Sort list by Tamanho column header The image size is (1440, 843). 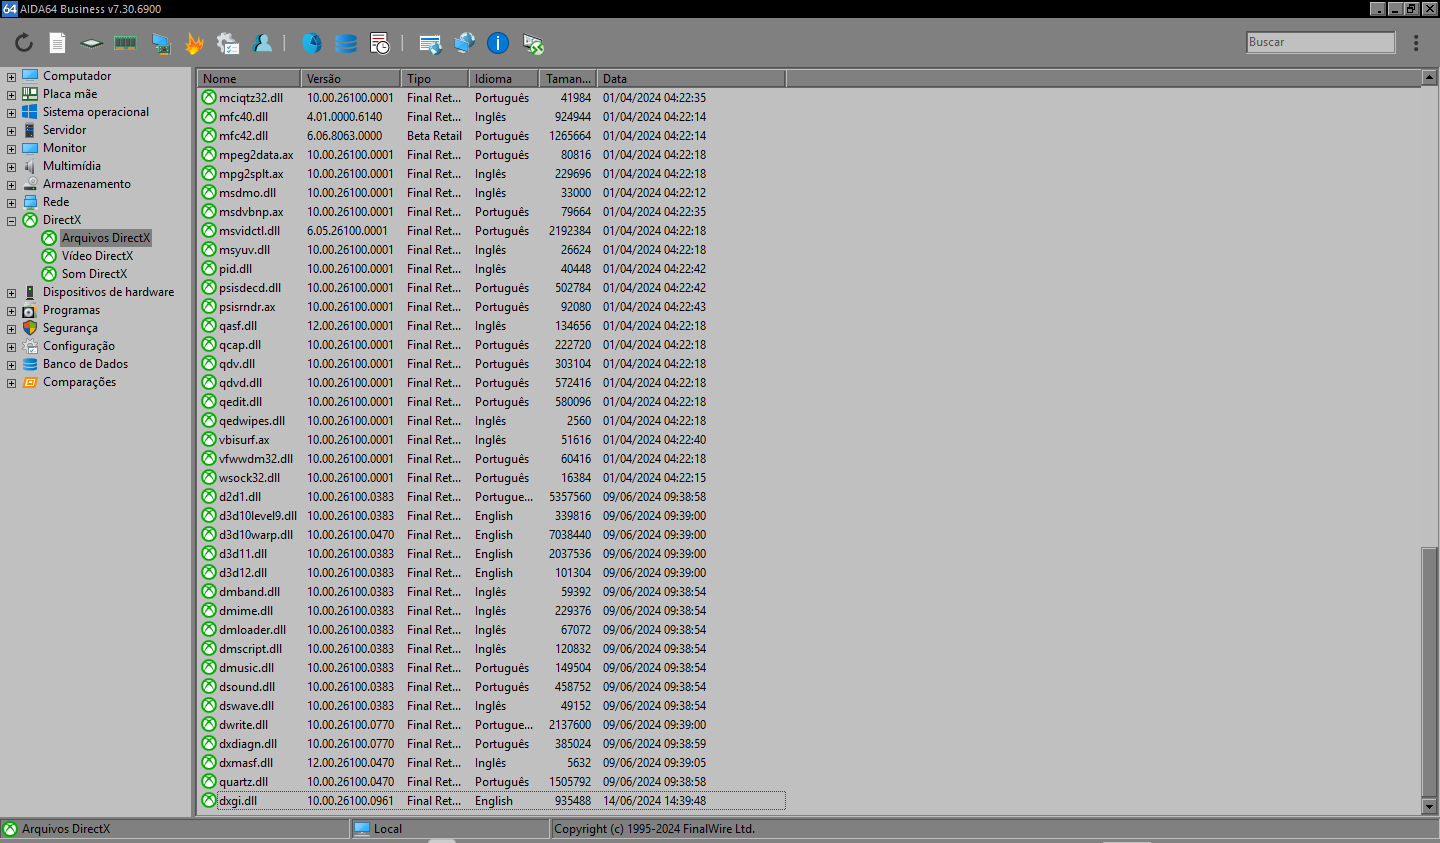(568, 79)
